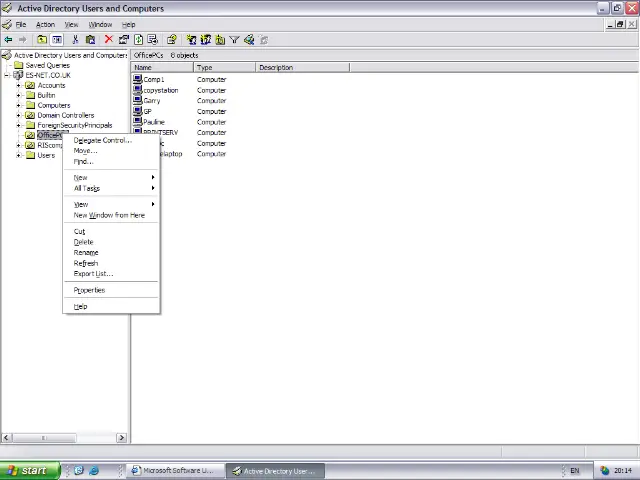640x480 pixels.
Task: Expand the Computers tree node
Action: tap(18, 105)
